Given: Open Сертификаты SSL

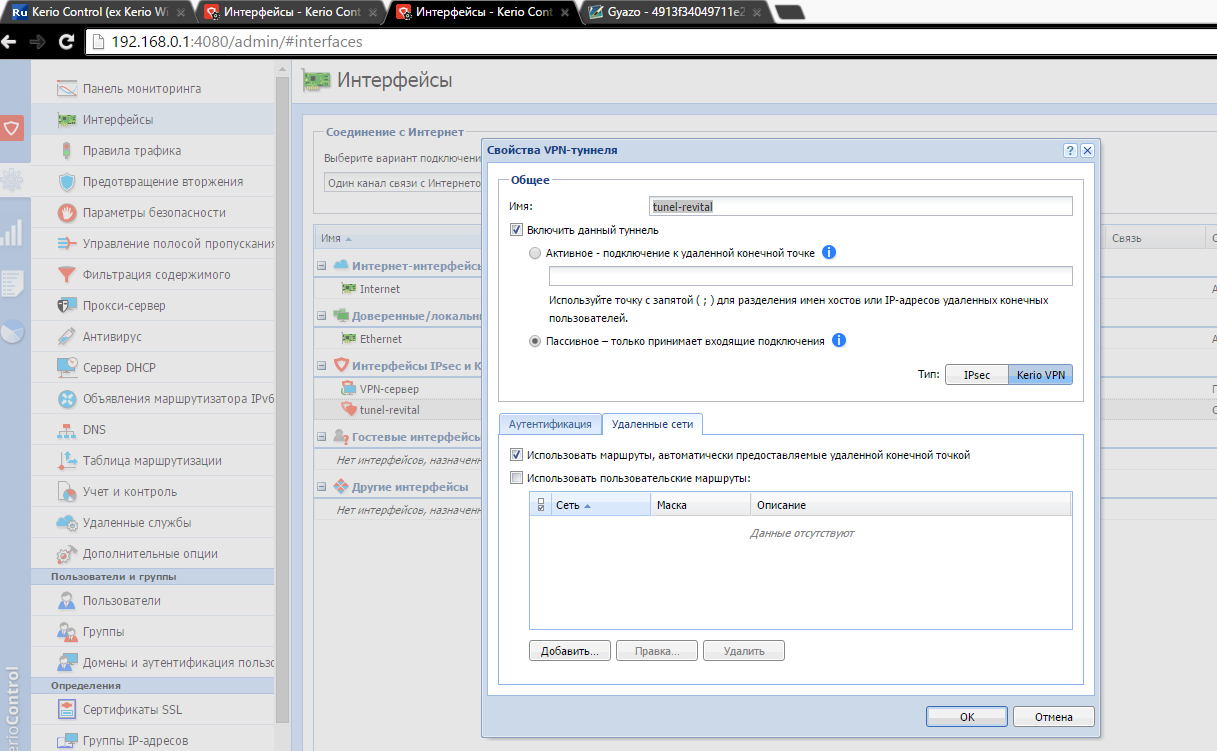Looking at the screenshot, I should [x=132, y=710].
